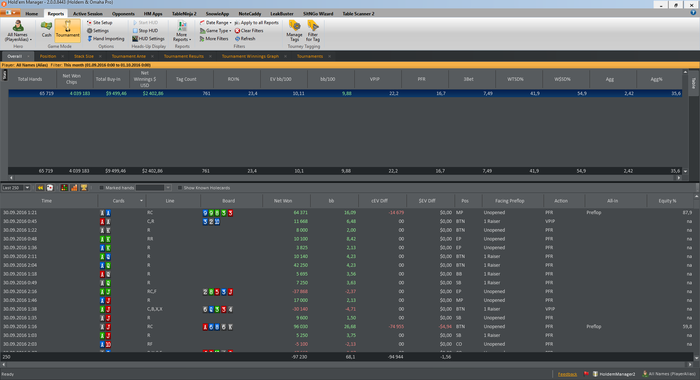Image resolution: width=700 pixels, height=380 pixels.
Task: Open the HM Apps ribbon tab
Action: pos(153,13)
